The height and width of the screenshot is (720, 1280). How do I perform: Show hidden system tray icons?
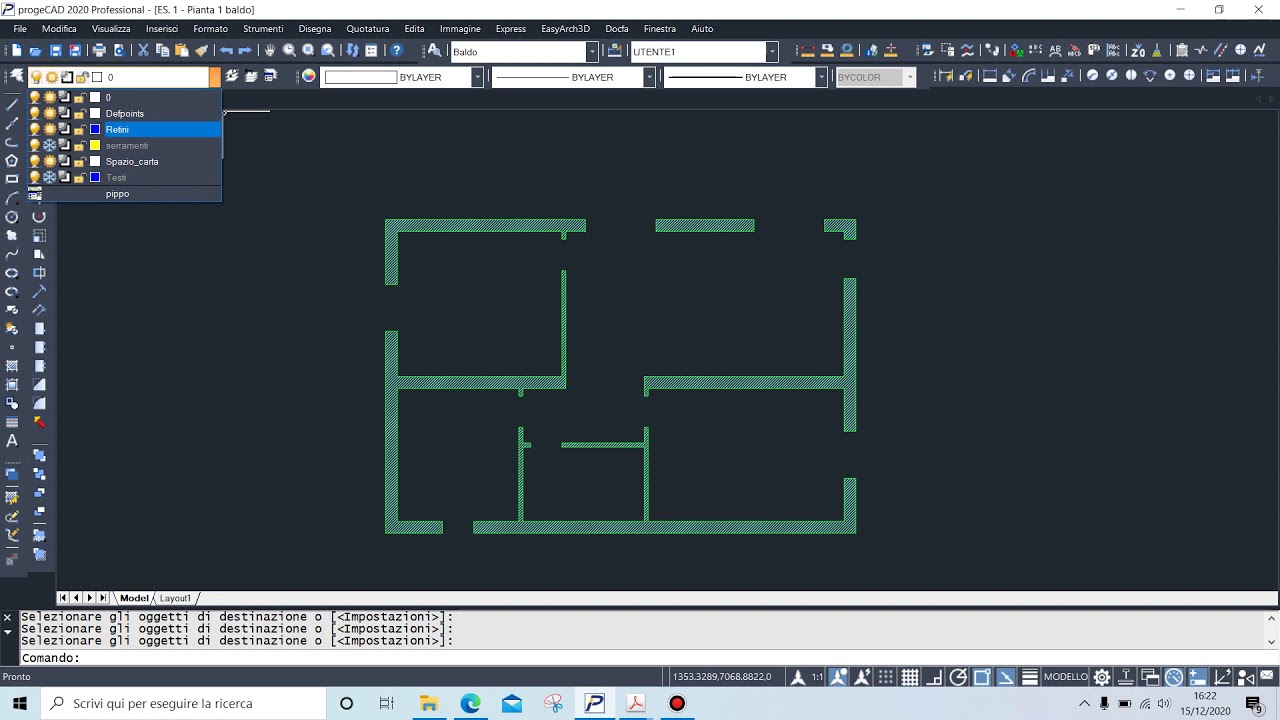(x=1084, y=704)
